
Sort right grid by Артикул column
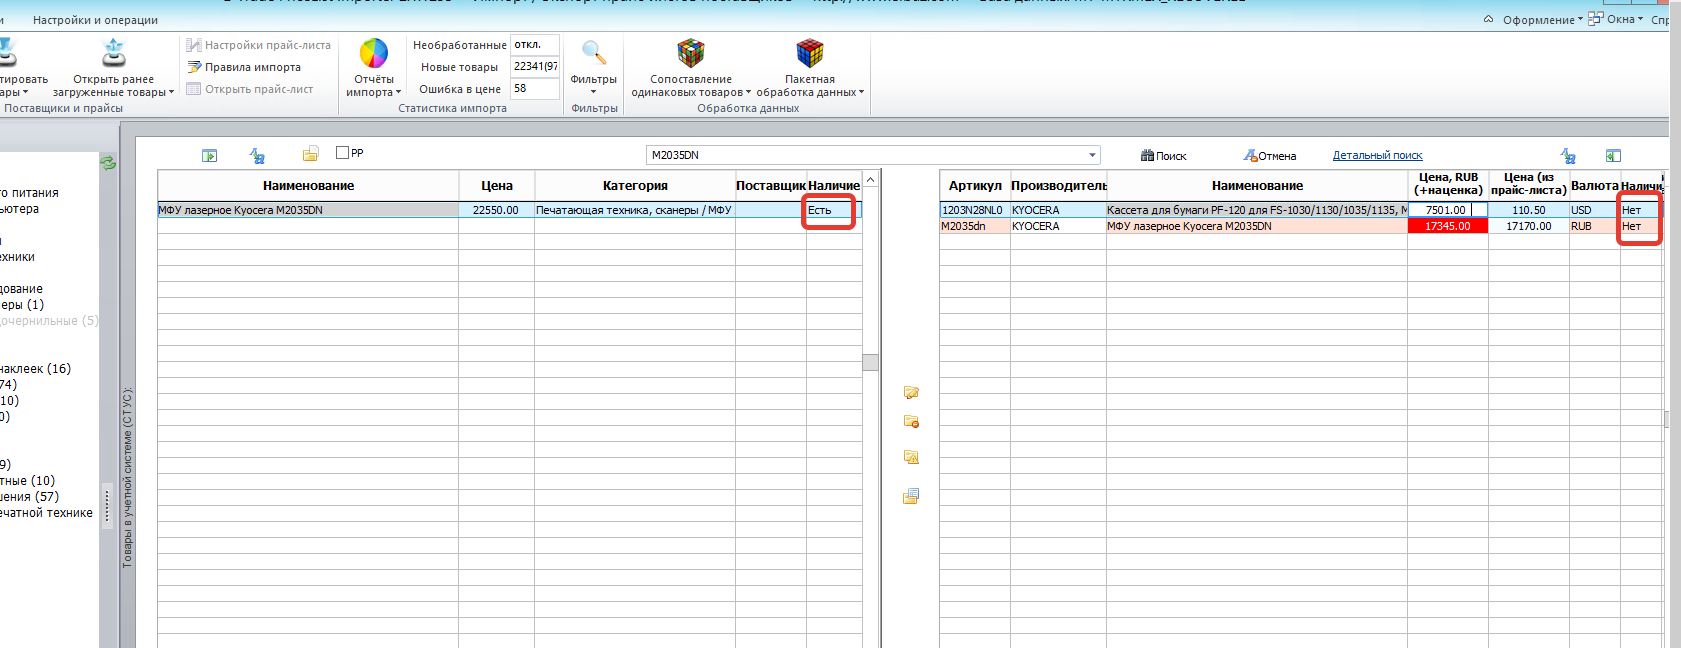975,186
